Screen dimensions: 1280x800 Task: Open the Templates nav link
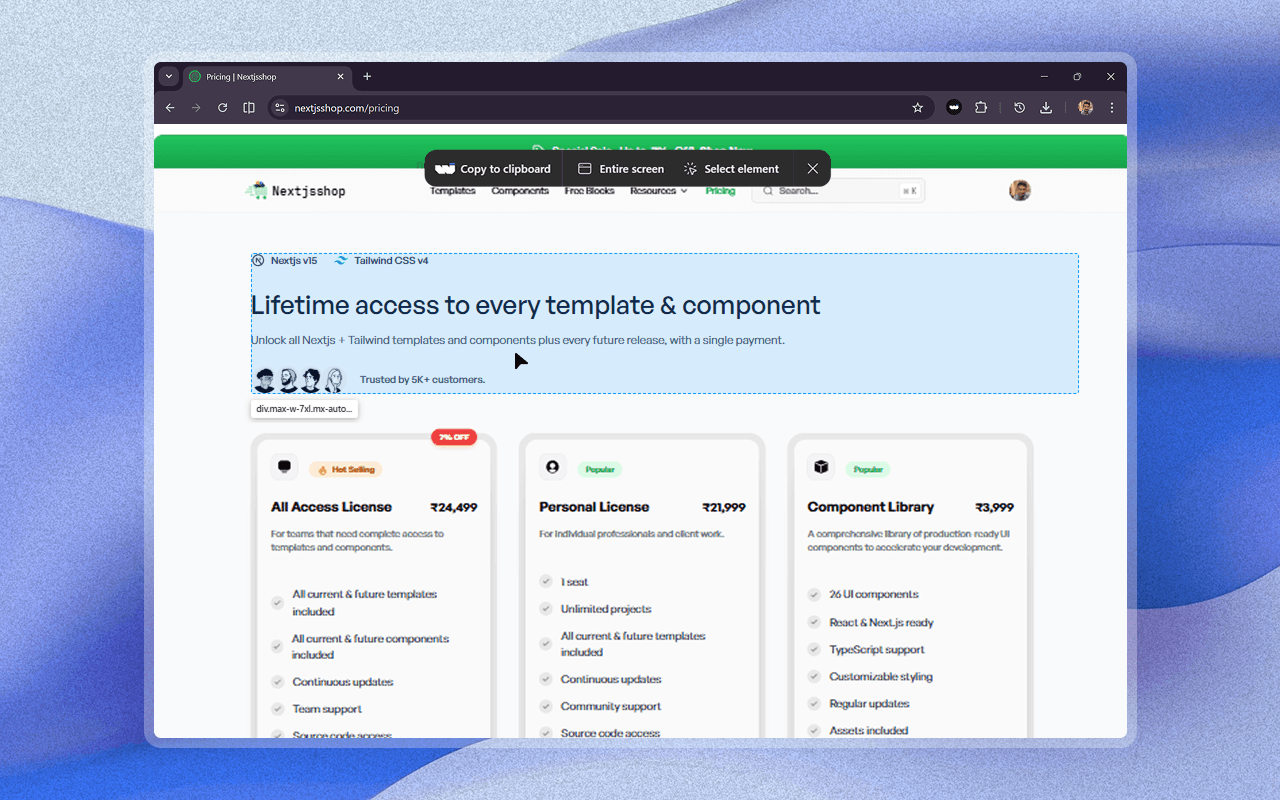(x=453, y=191)
